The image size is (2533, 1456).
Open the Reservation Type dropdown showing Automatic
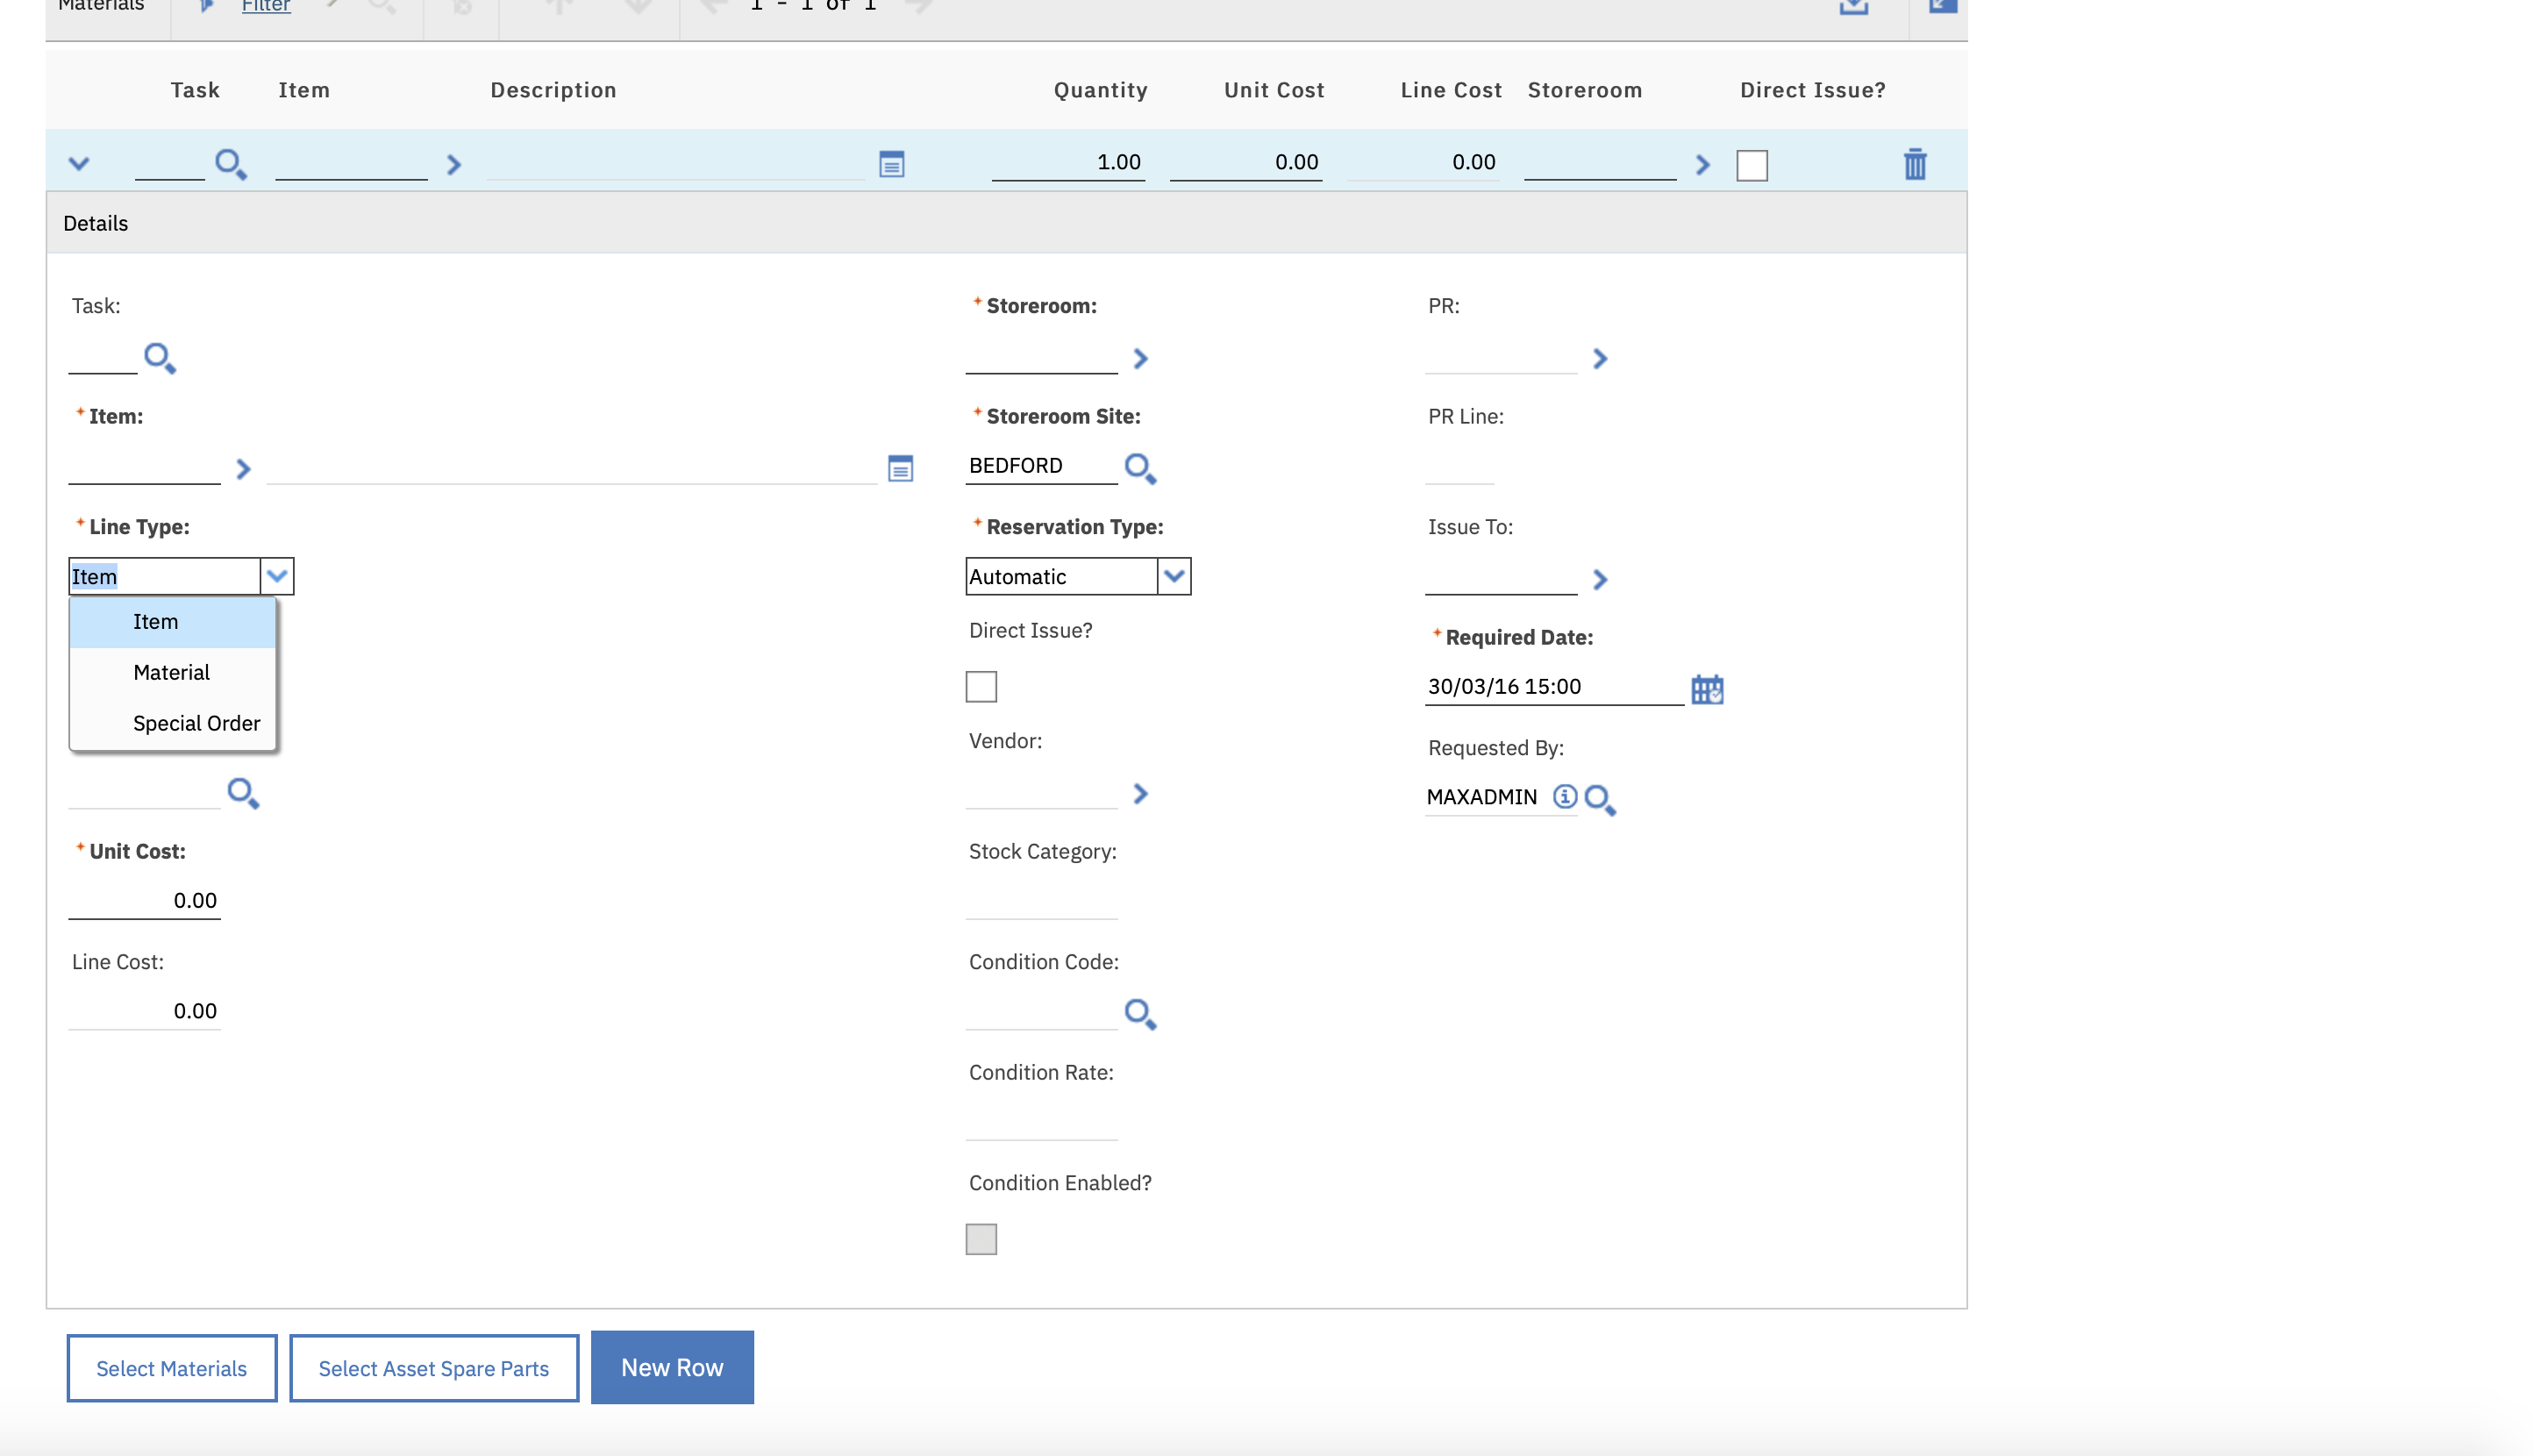click(1174, 576)
